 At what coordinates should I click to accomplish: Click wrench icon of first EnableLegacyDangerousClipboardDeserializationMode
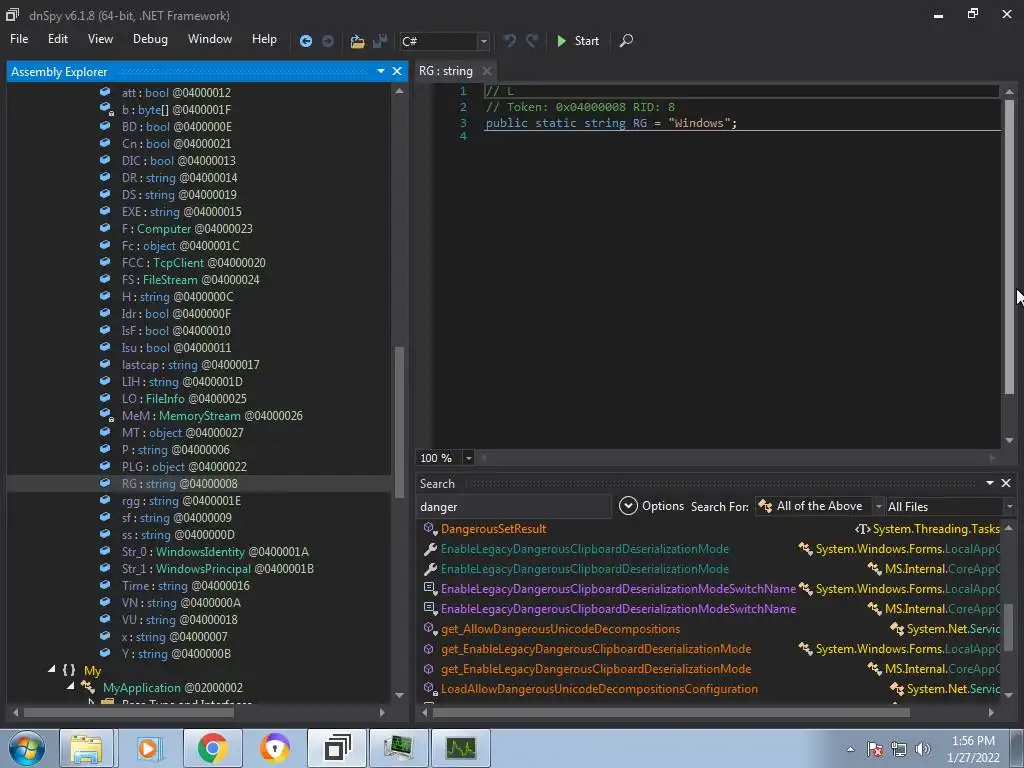point(430,549)
